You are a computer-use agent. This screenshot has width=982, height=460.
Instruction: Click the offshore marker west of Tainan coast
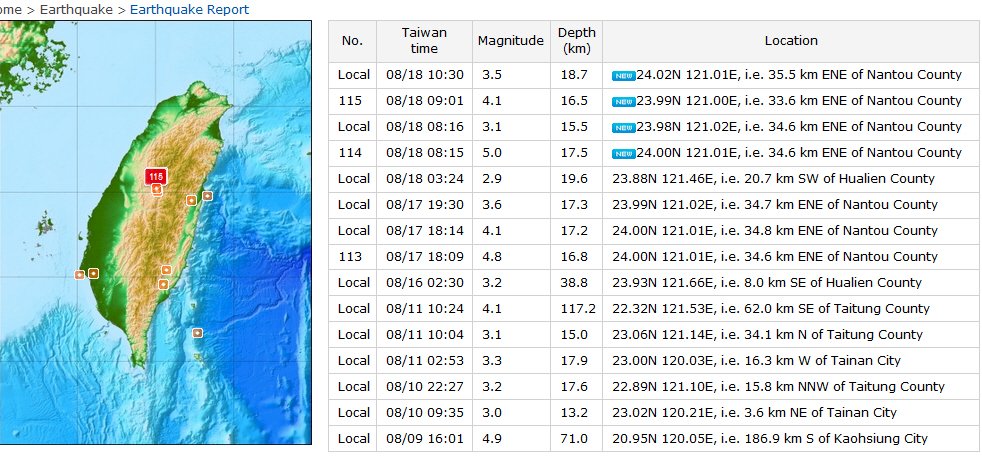[x=80, y=275]
